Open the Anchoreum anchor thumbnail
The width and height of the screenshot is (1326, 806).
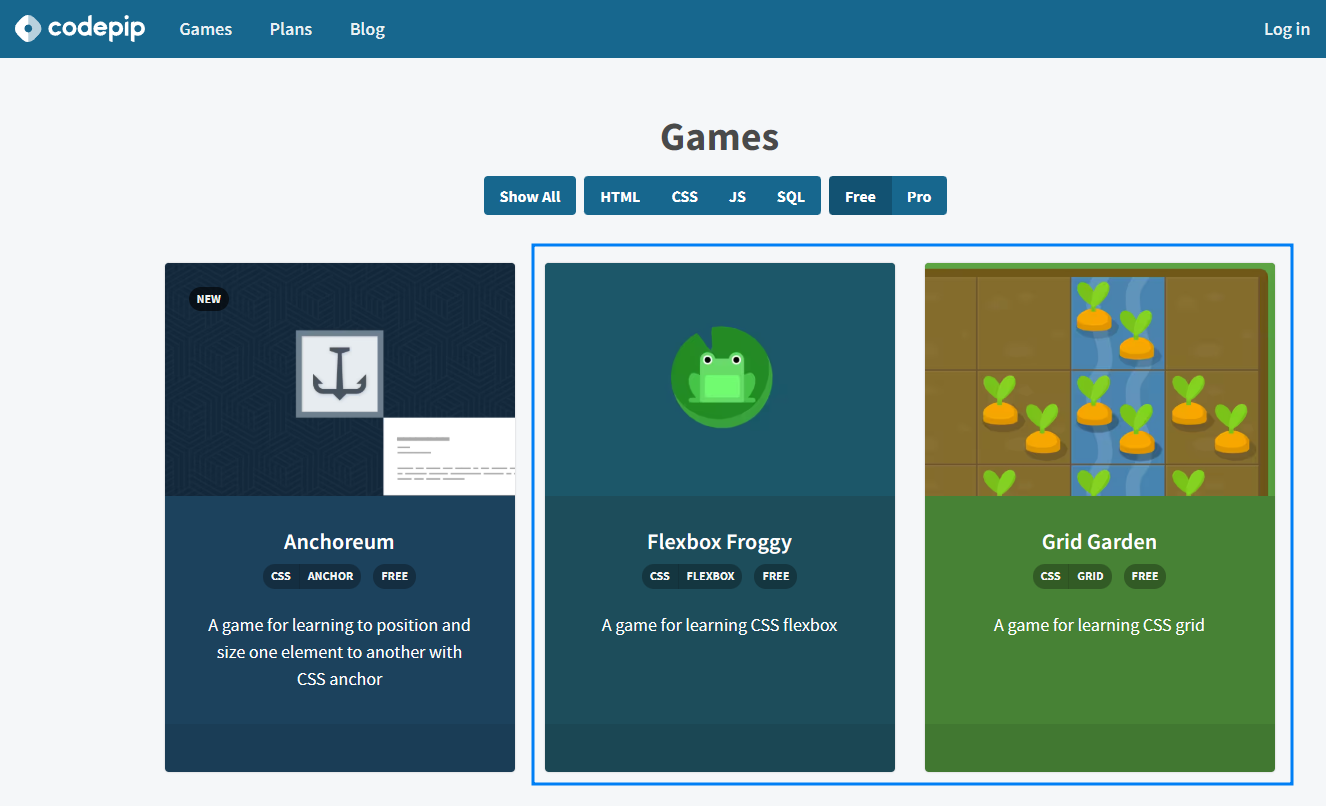click(x=340, y=379)
